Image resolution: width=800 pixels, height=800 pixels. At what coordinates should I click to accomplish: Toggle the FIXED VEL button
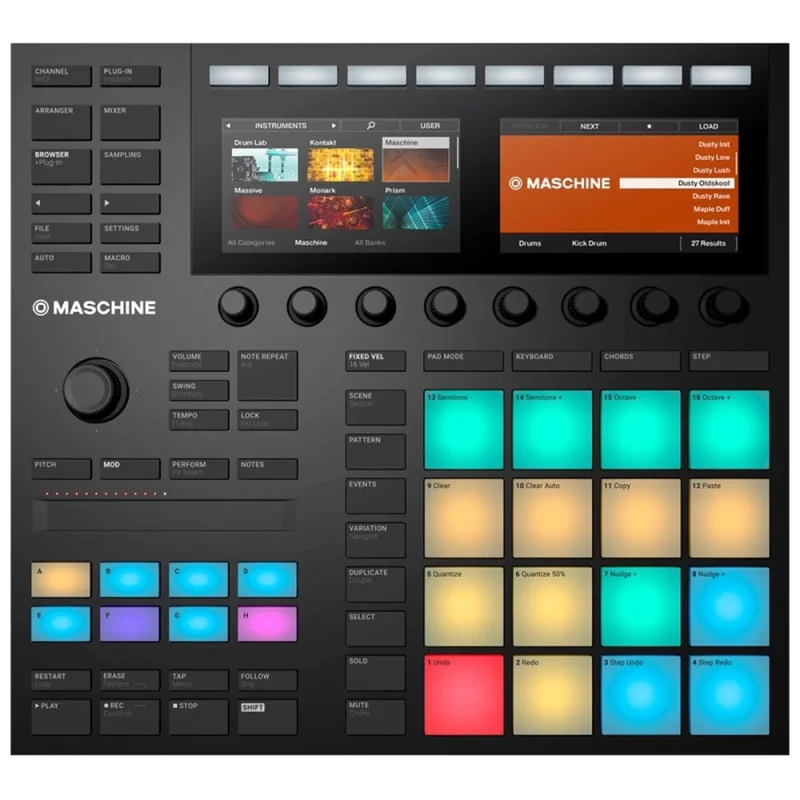click(376, 361)
